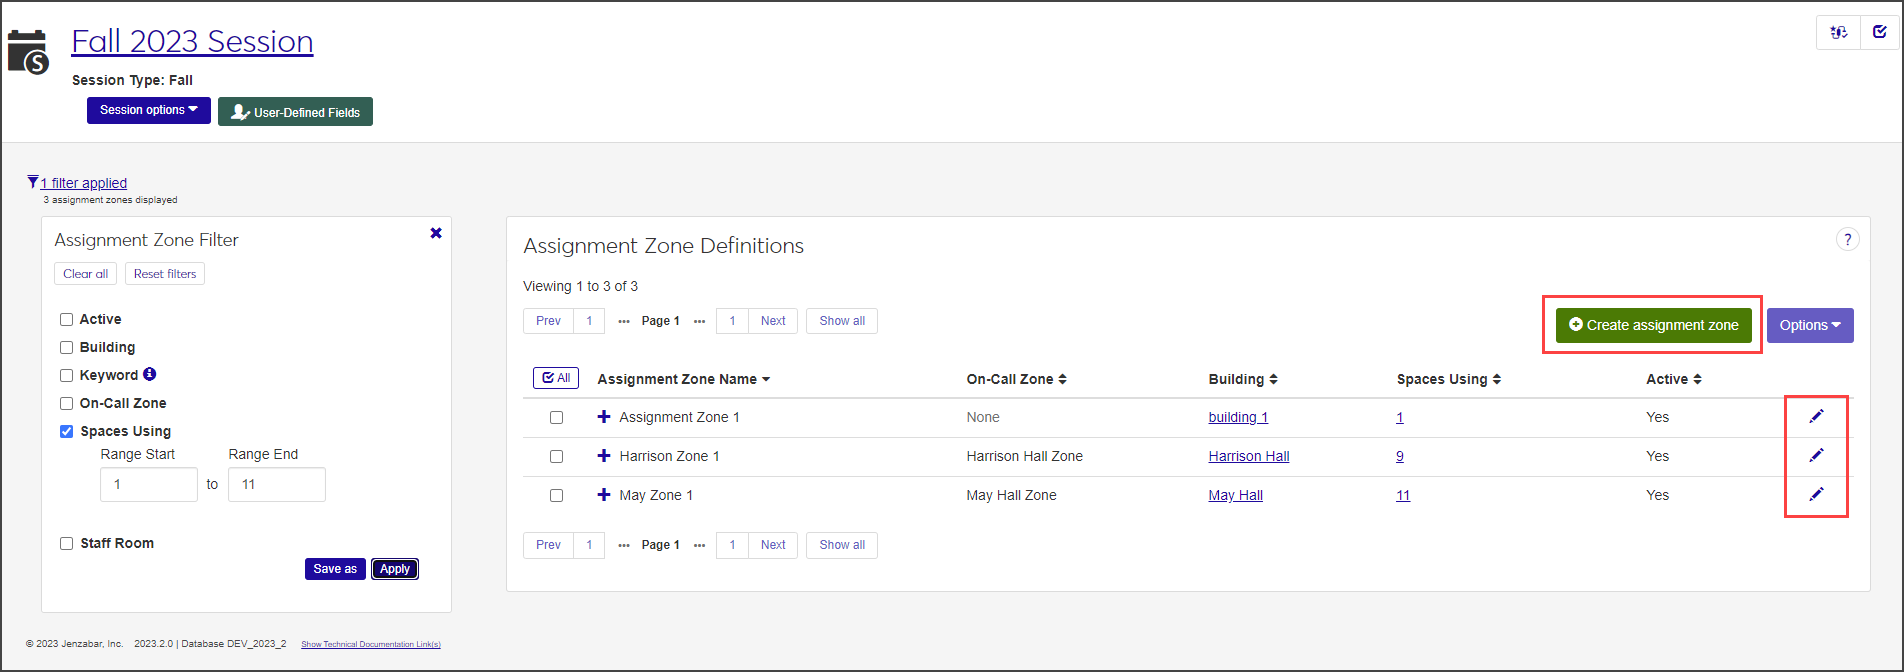Viewport: 1904px width, 672px height.
Task: Click Create assignment zone button
Action: (x=1653, y=325)
